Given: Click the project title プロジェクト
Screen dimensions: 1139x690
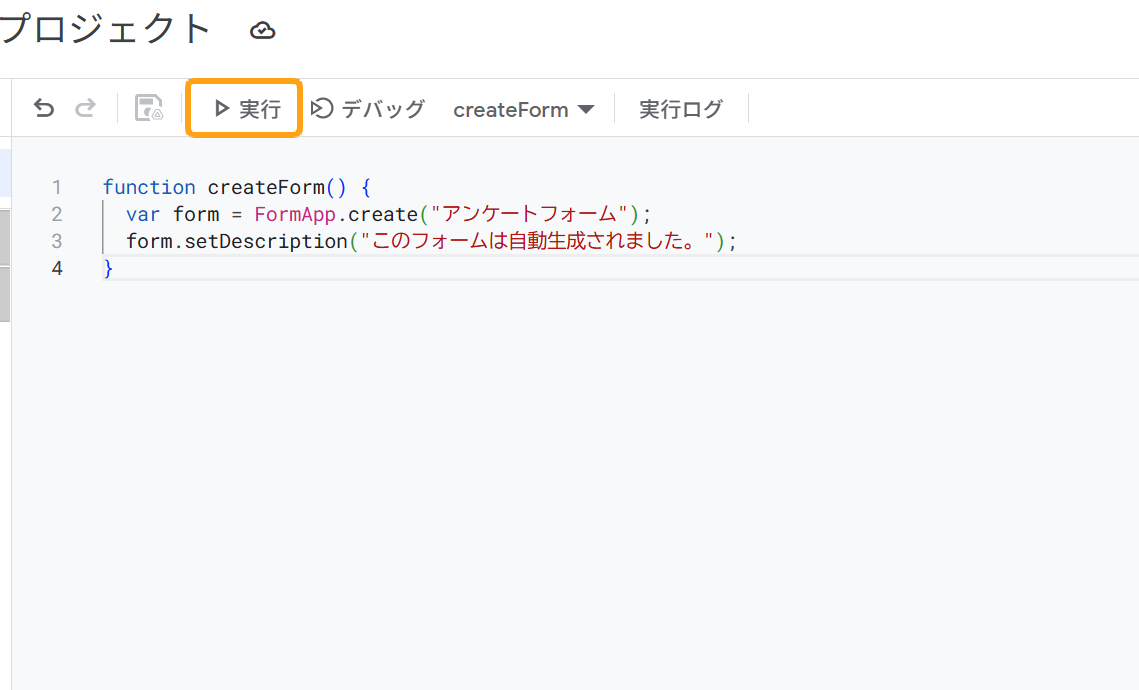Looking at the screenshot, I should [x=105, y=30].
